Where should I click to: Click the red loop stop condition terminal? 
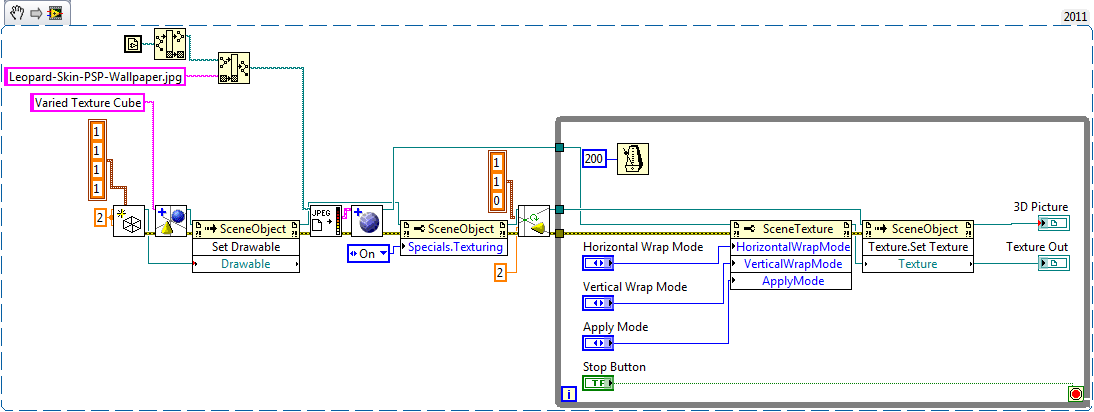coord(1075,394)
